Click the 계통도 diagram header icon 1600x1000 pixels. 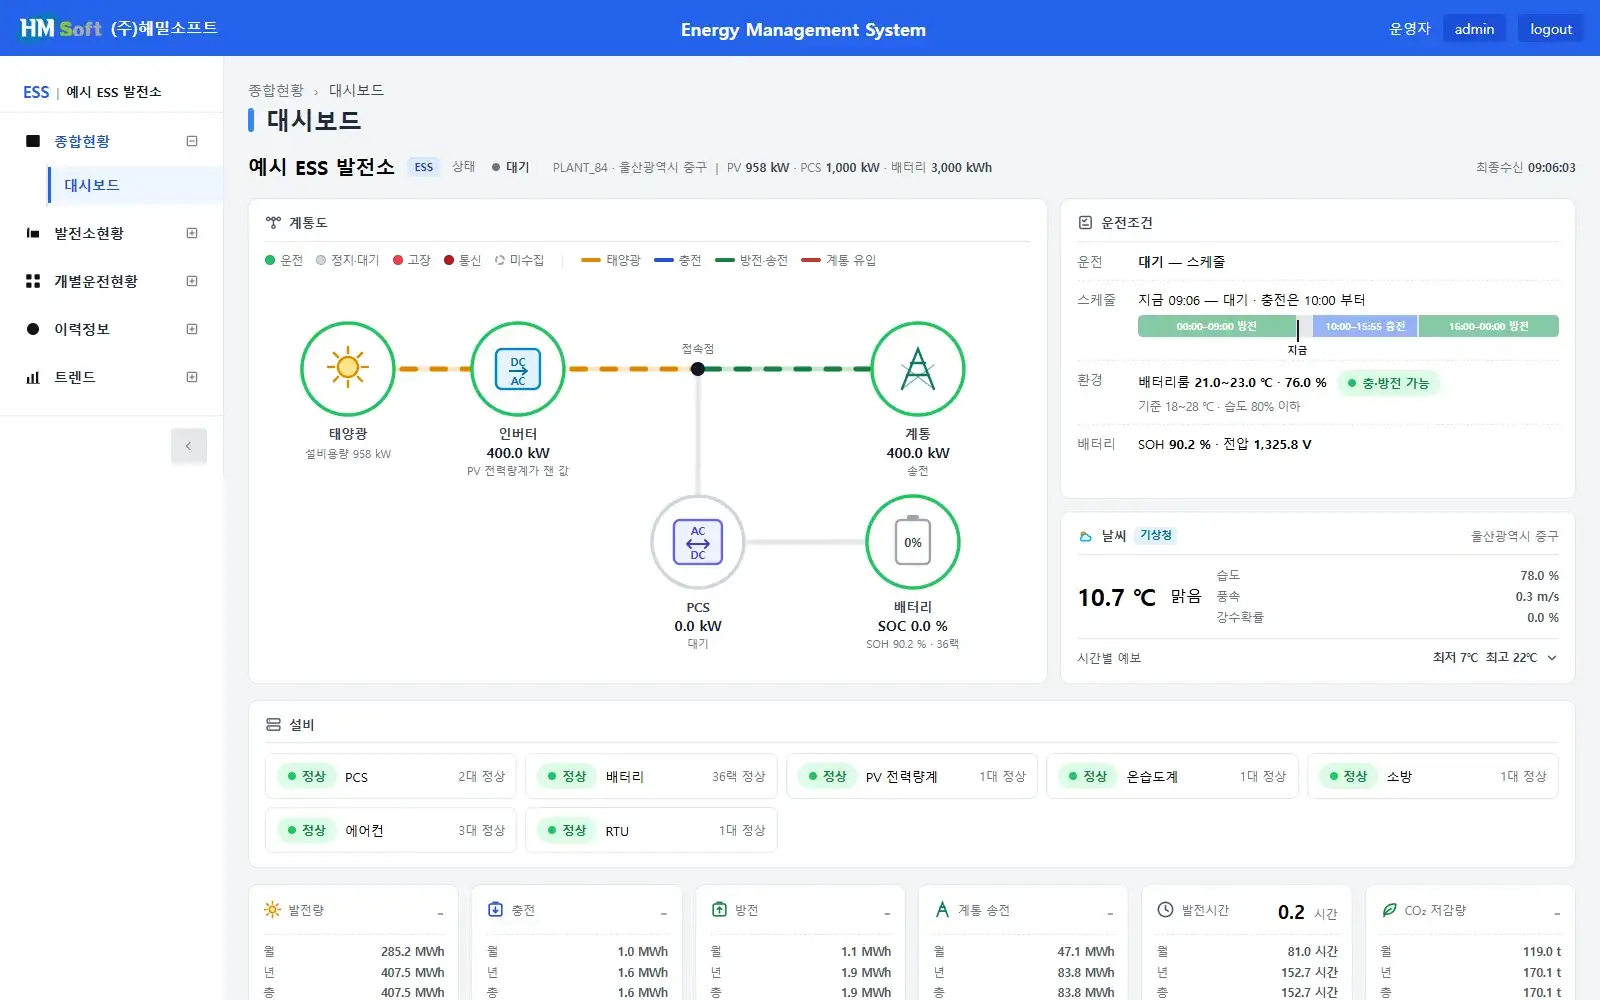(273, 223)
